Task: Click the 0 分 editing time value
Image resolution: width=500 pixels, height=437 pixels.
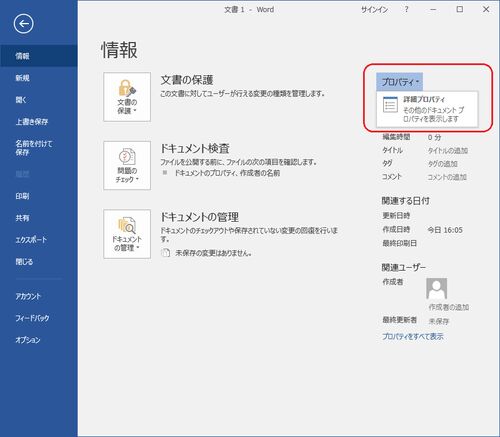Action: (434, 137)
